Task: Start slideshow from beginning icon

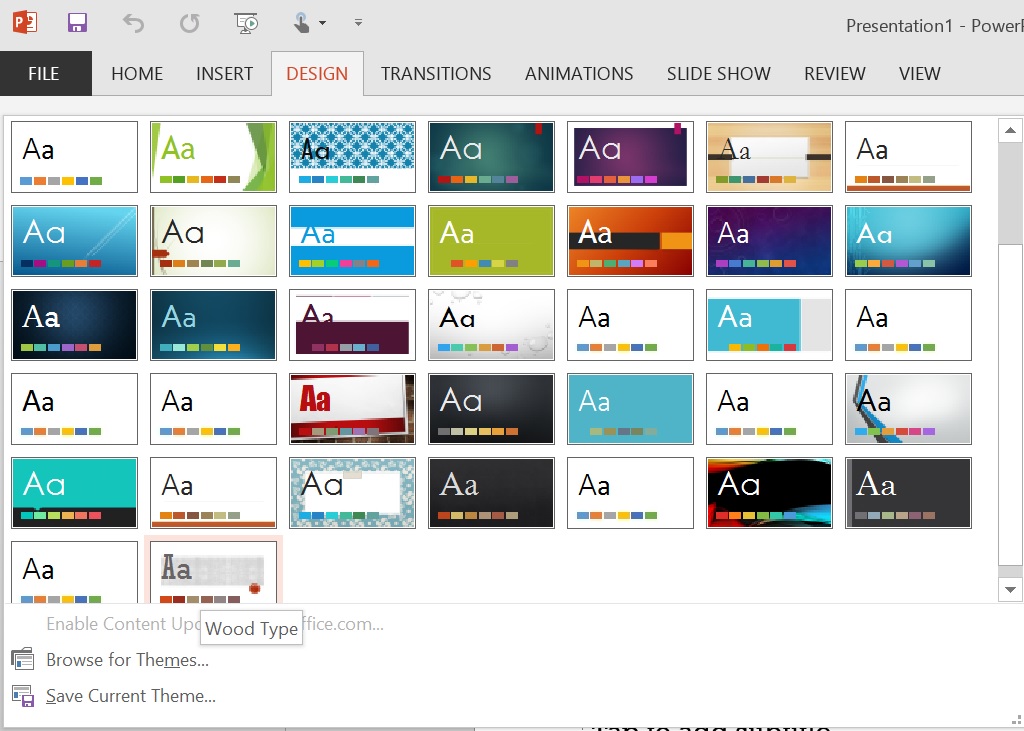Action: pos(246,23)
